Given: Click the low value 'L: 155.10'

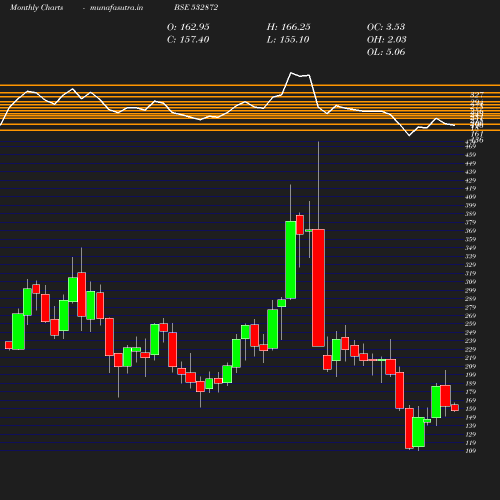Looking at the screenshot, I should pos(288,40).
